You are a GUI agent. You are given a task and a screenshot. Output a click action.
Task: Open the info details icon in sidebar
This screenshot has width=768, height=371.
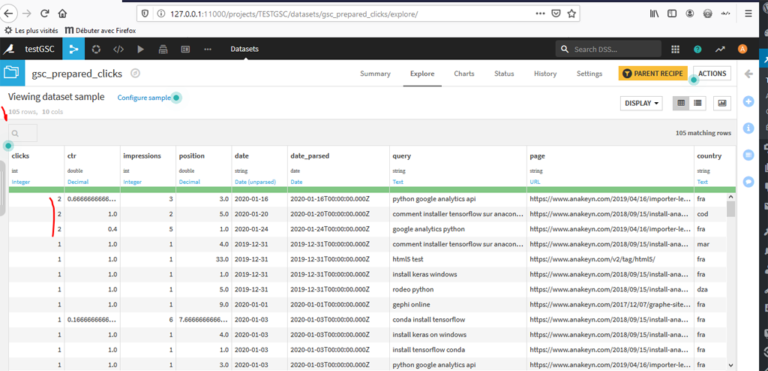[748, 128]
